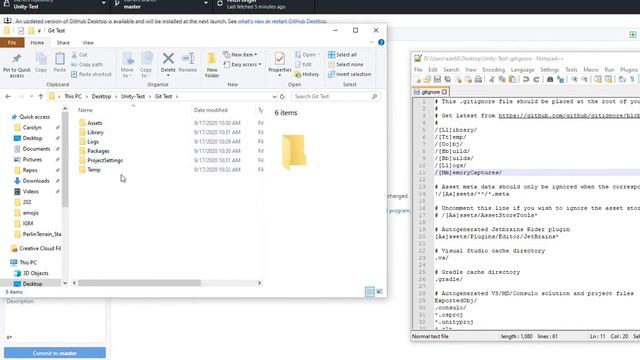
Task: Click Notepad++ Print toolbar icon
Action: (x=478, y=80)
